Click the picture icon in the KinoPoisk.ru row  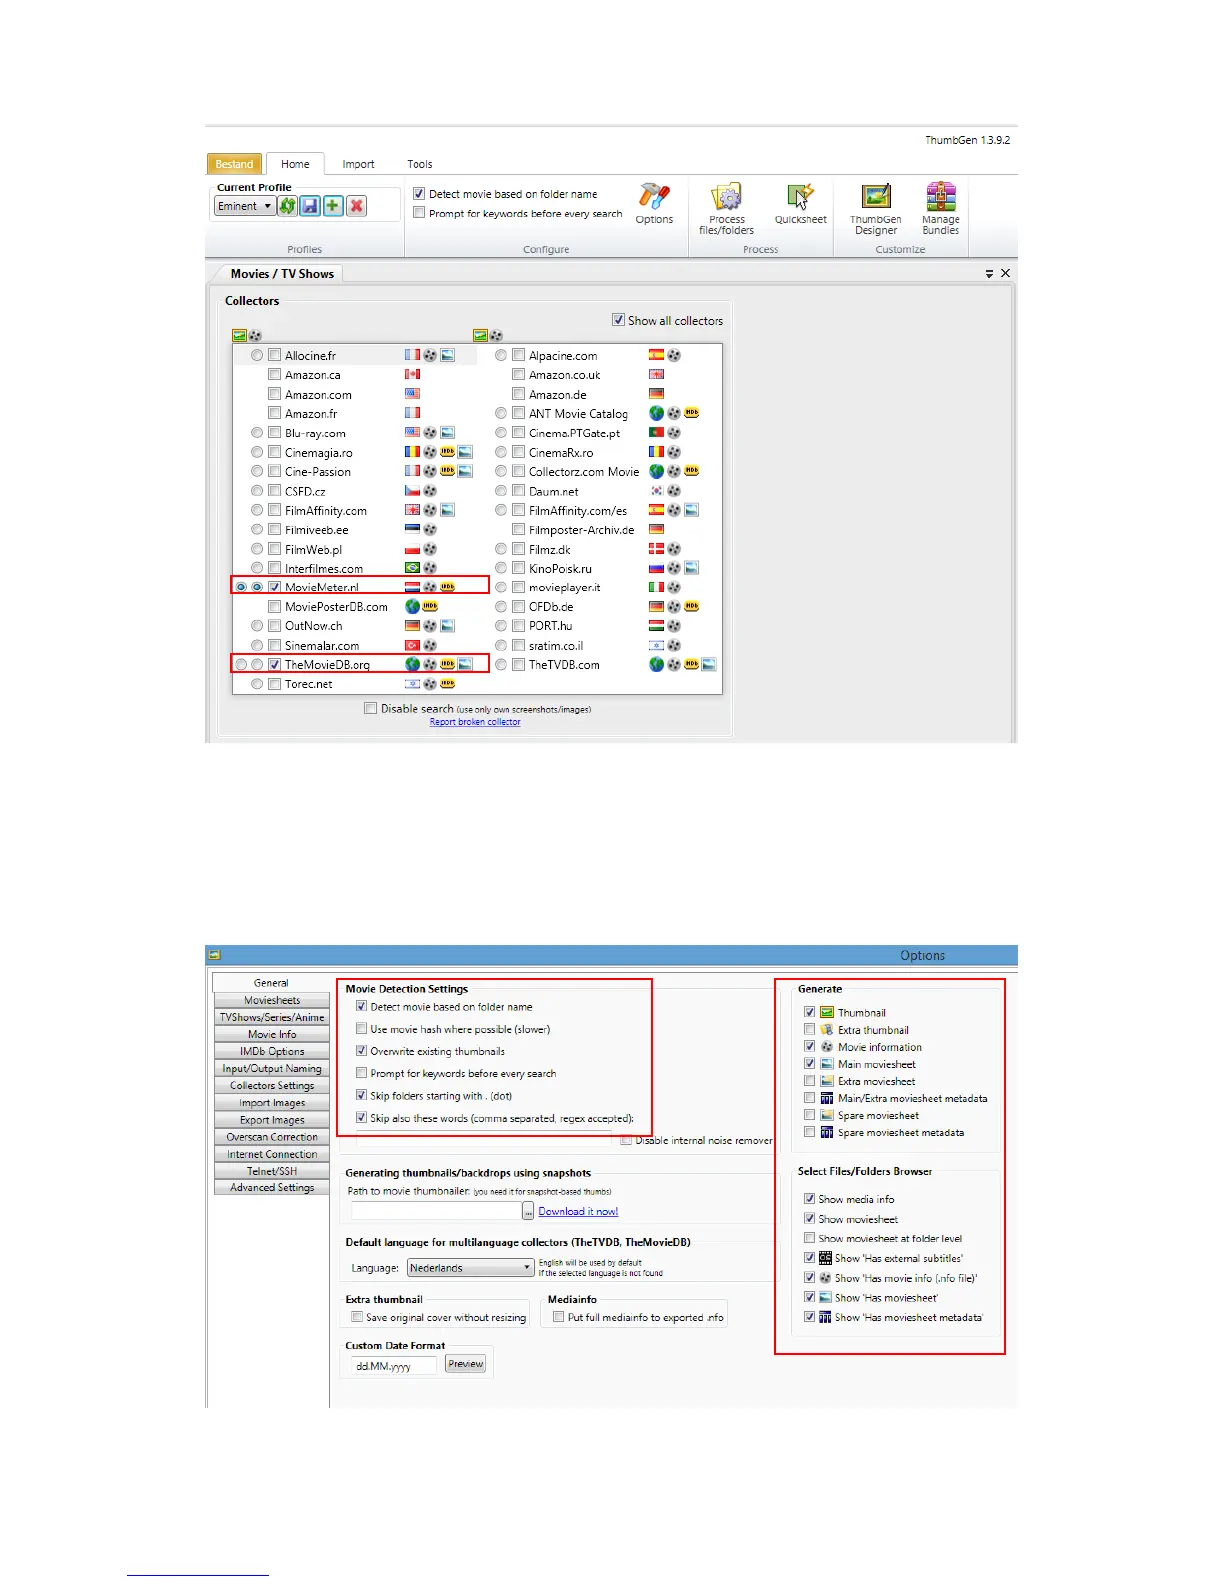(691, 568)
